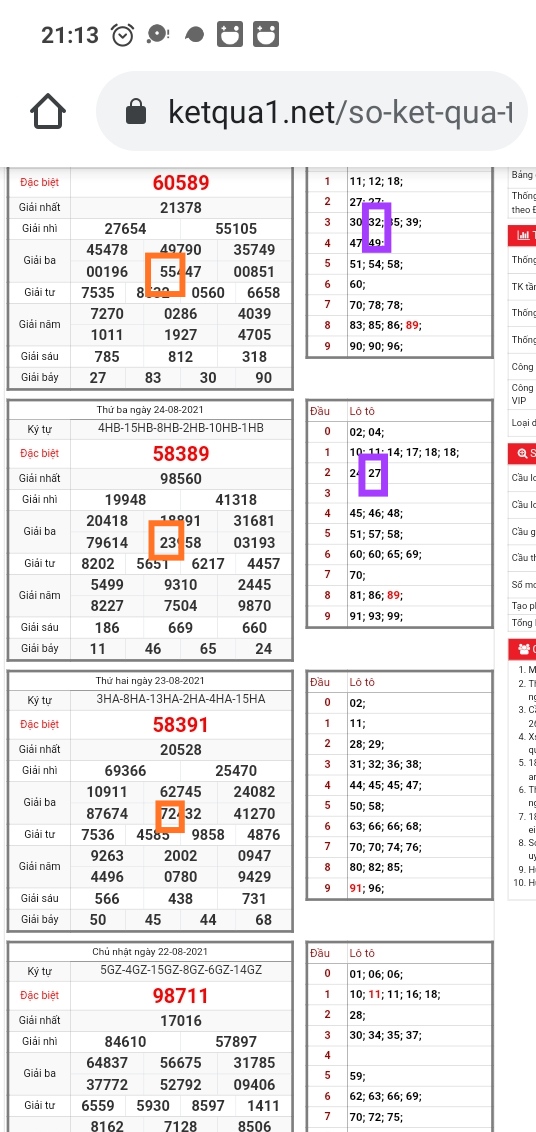Select code string 4HB-15HB-8HB-2HB-10HB-1HB

click(x=181, y=428)
